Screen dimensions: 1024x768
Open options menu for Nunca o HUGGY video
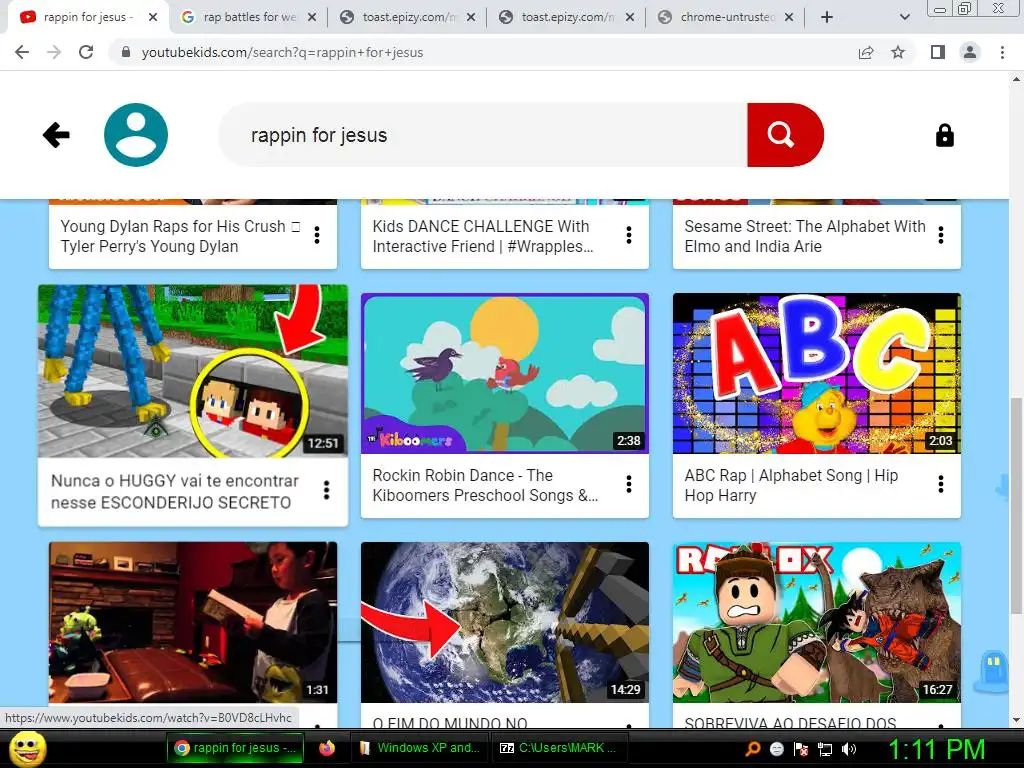click(327, 490)
